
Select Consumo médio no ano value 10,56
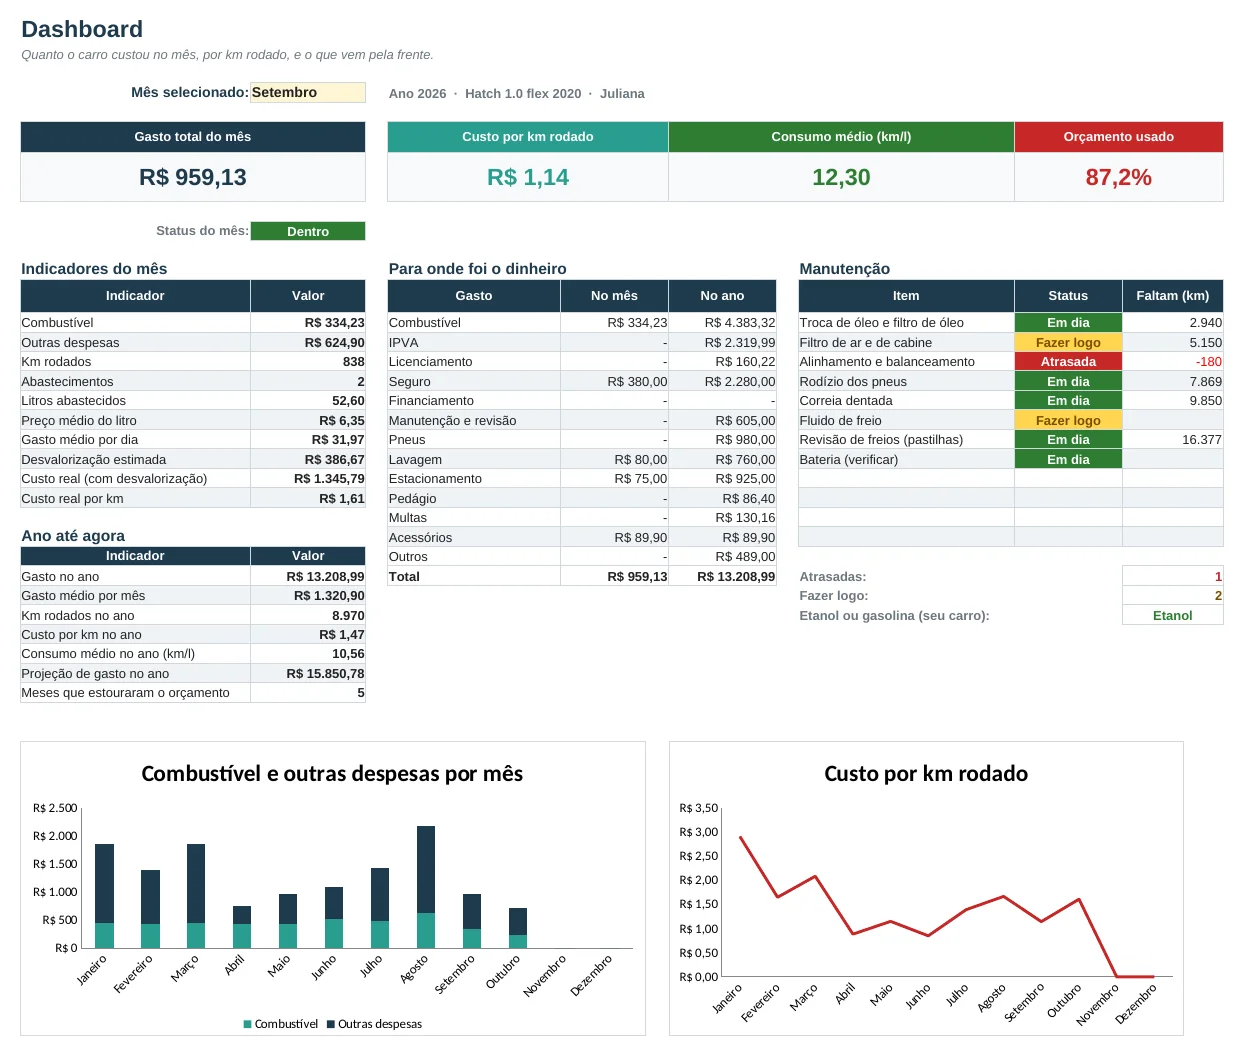point(308,654)
